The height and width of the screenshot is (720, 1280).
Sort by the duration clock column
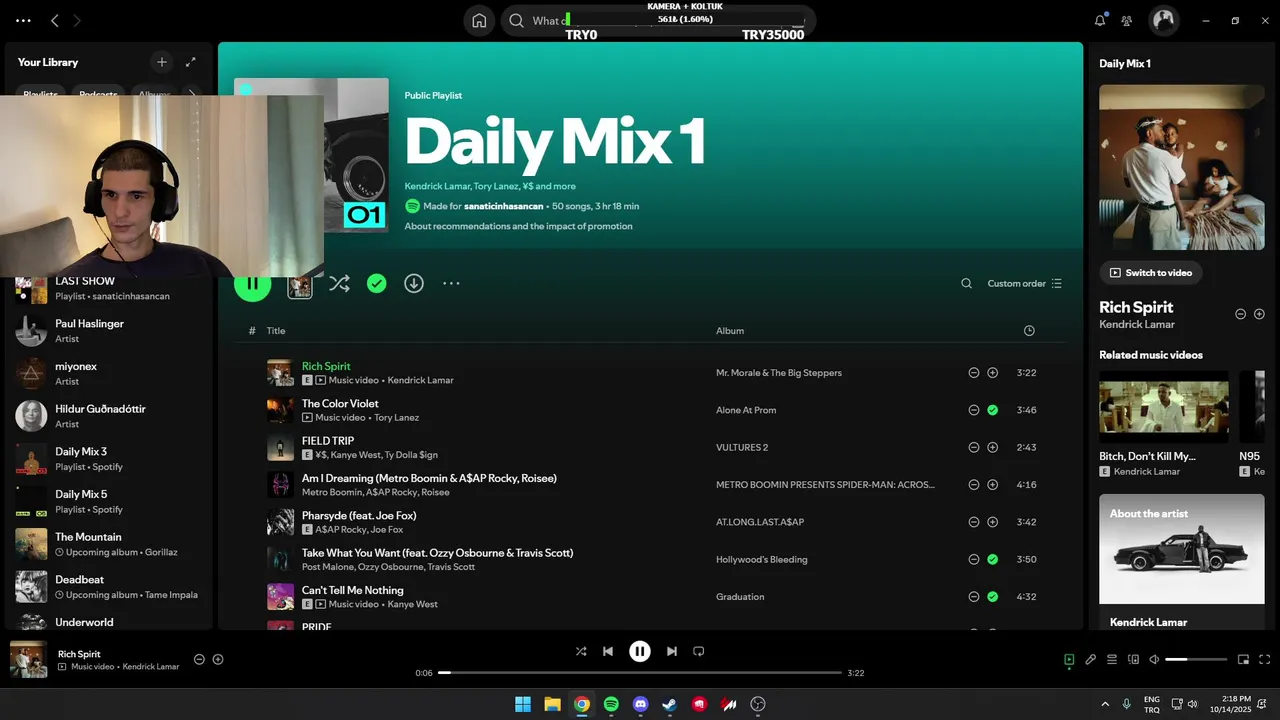pyautogui.click(x=1029, y=331)
